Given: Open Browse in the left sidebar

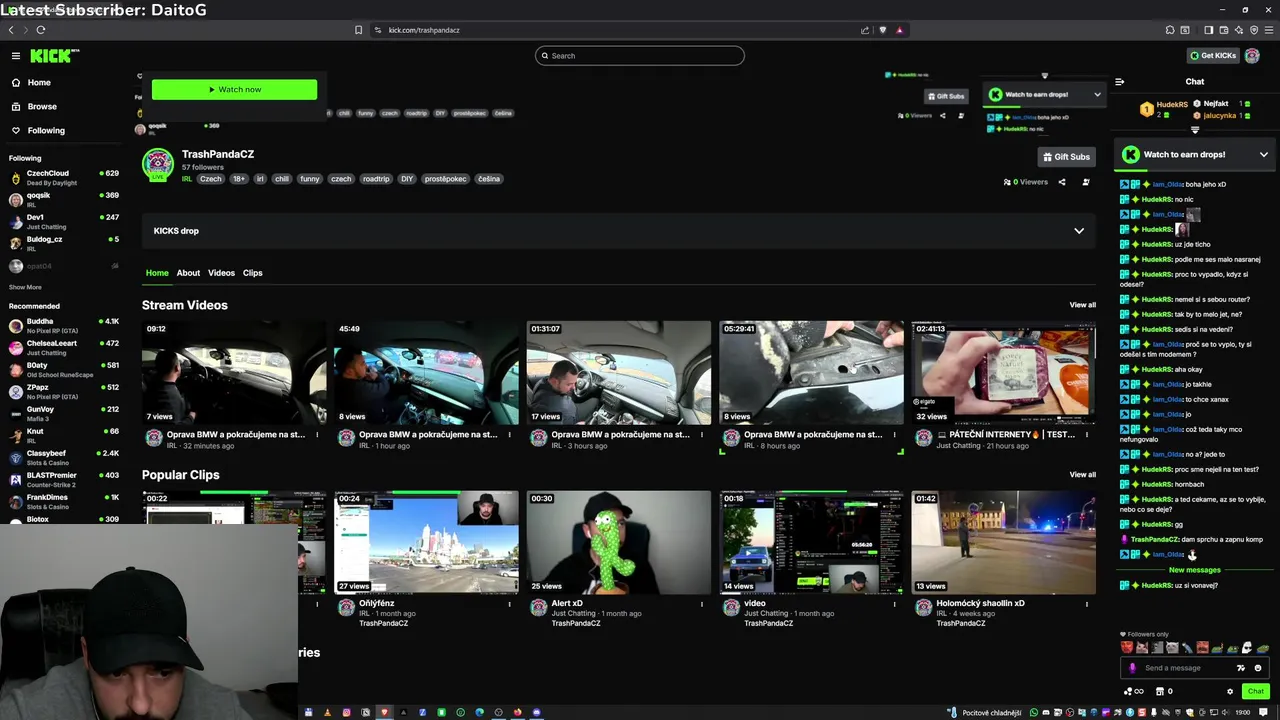Looking at the screenshot, I should click(42, 106).
